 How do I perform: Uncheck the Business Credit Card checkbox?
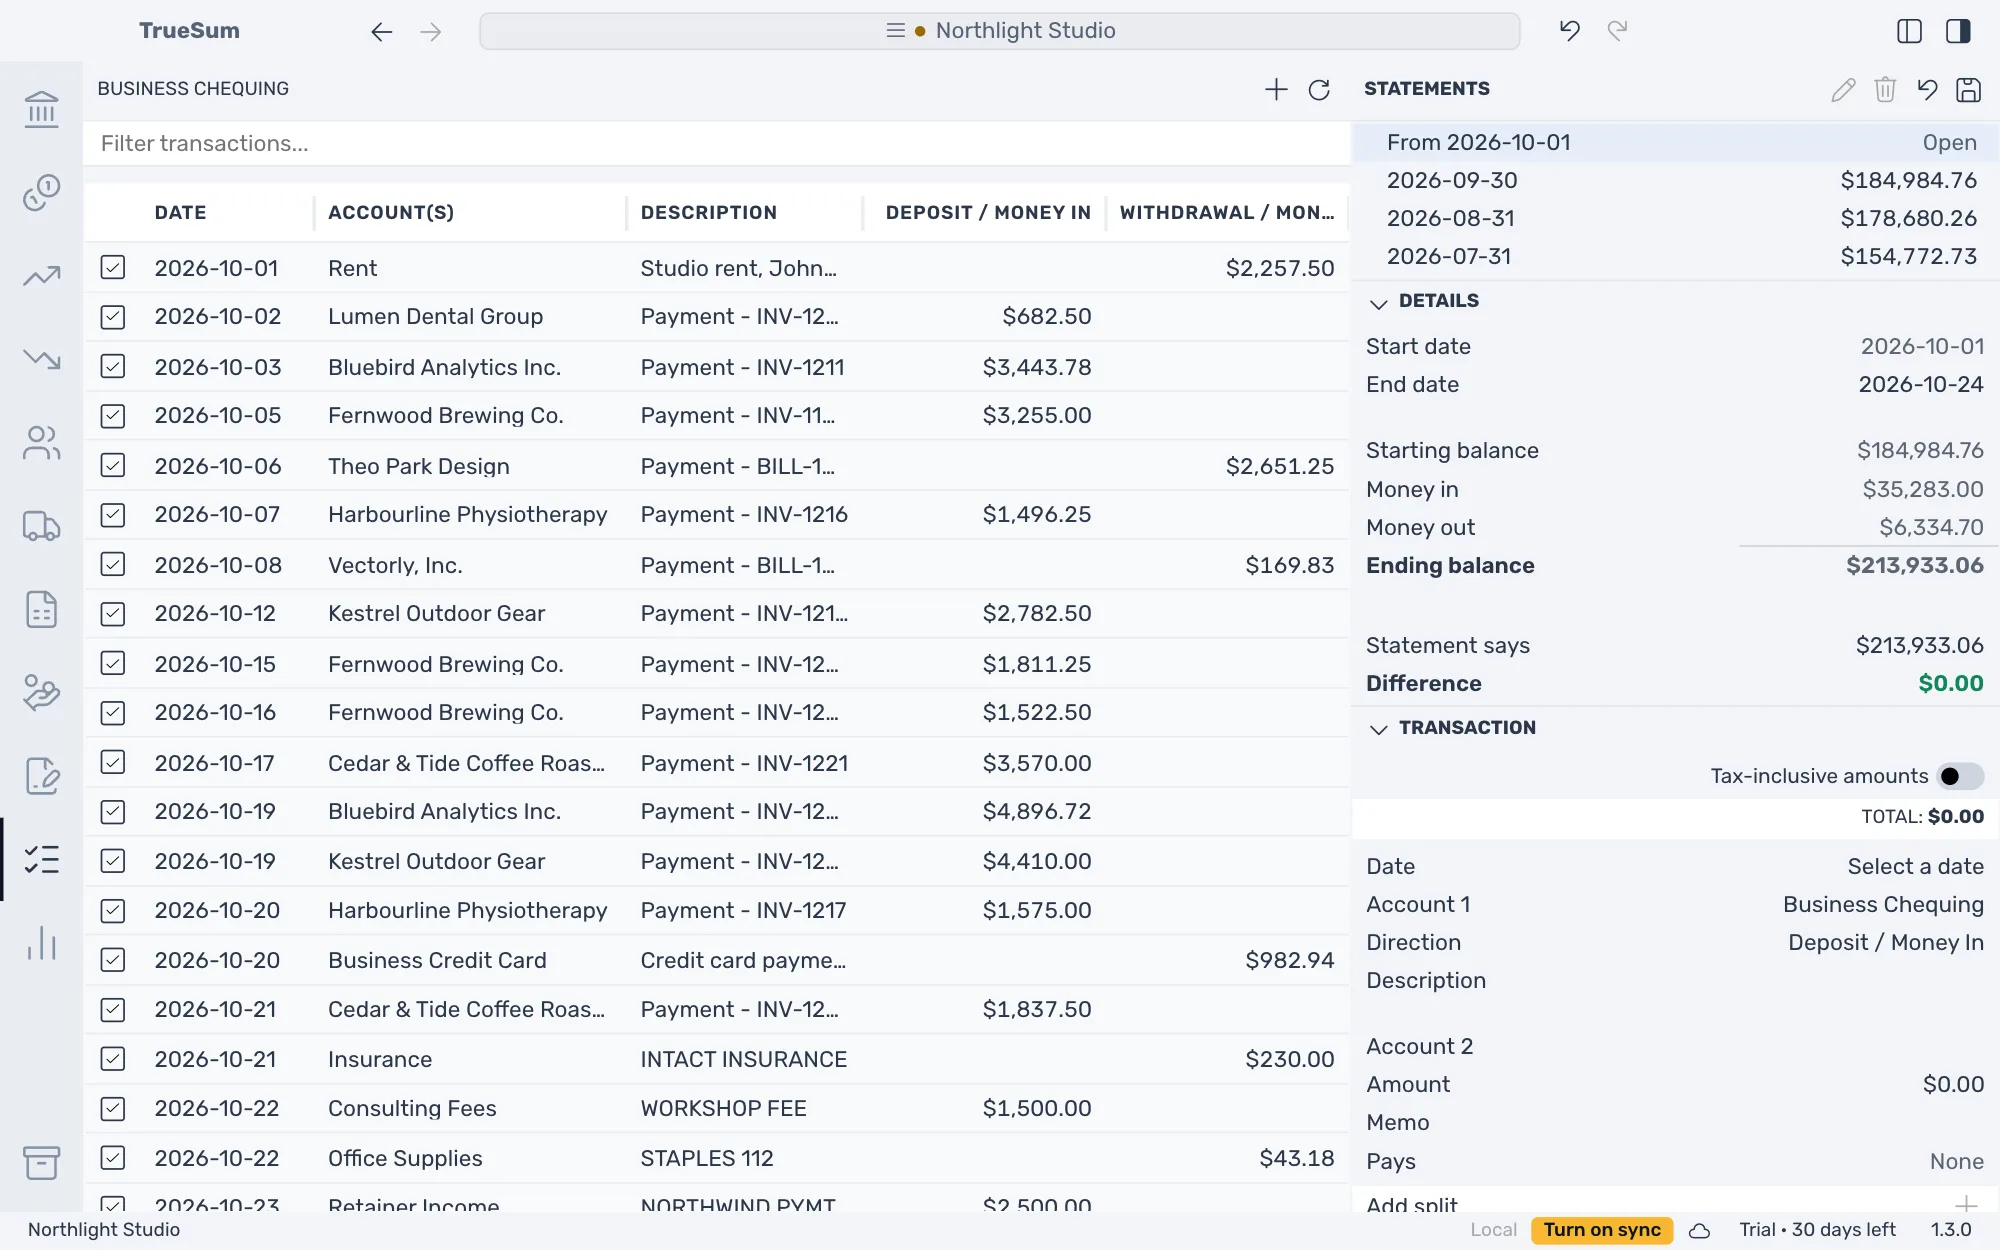[x=113, y=960]
